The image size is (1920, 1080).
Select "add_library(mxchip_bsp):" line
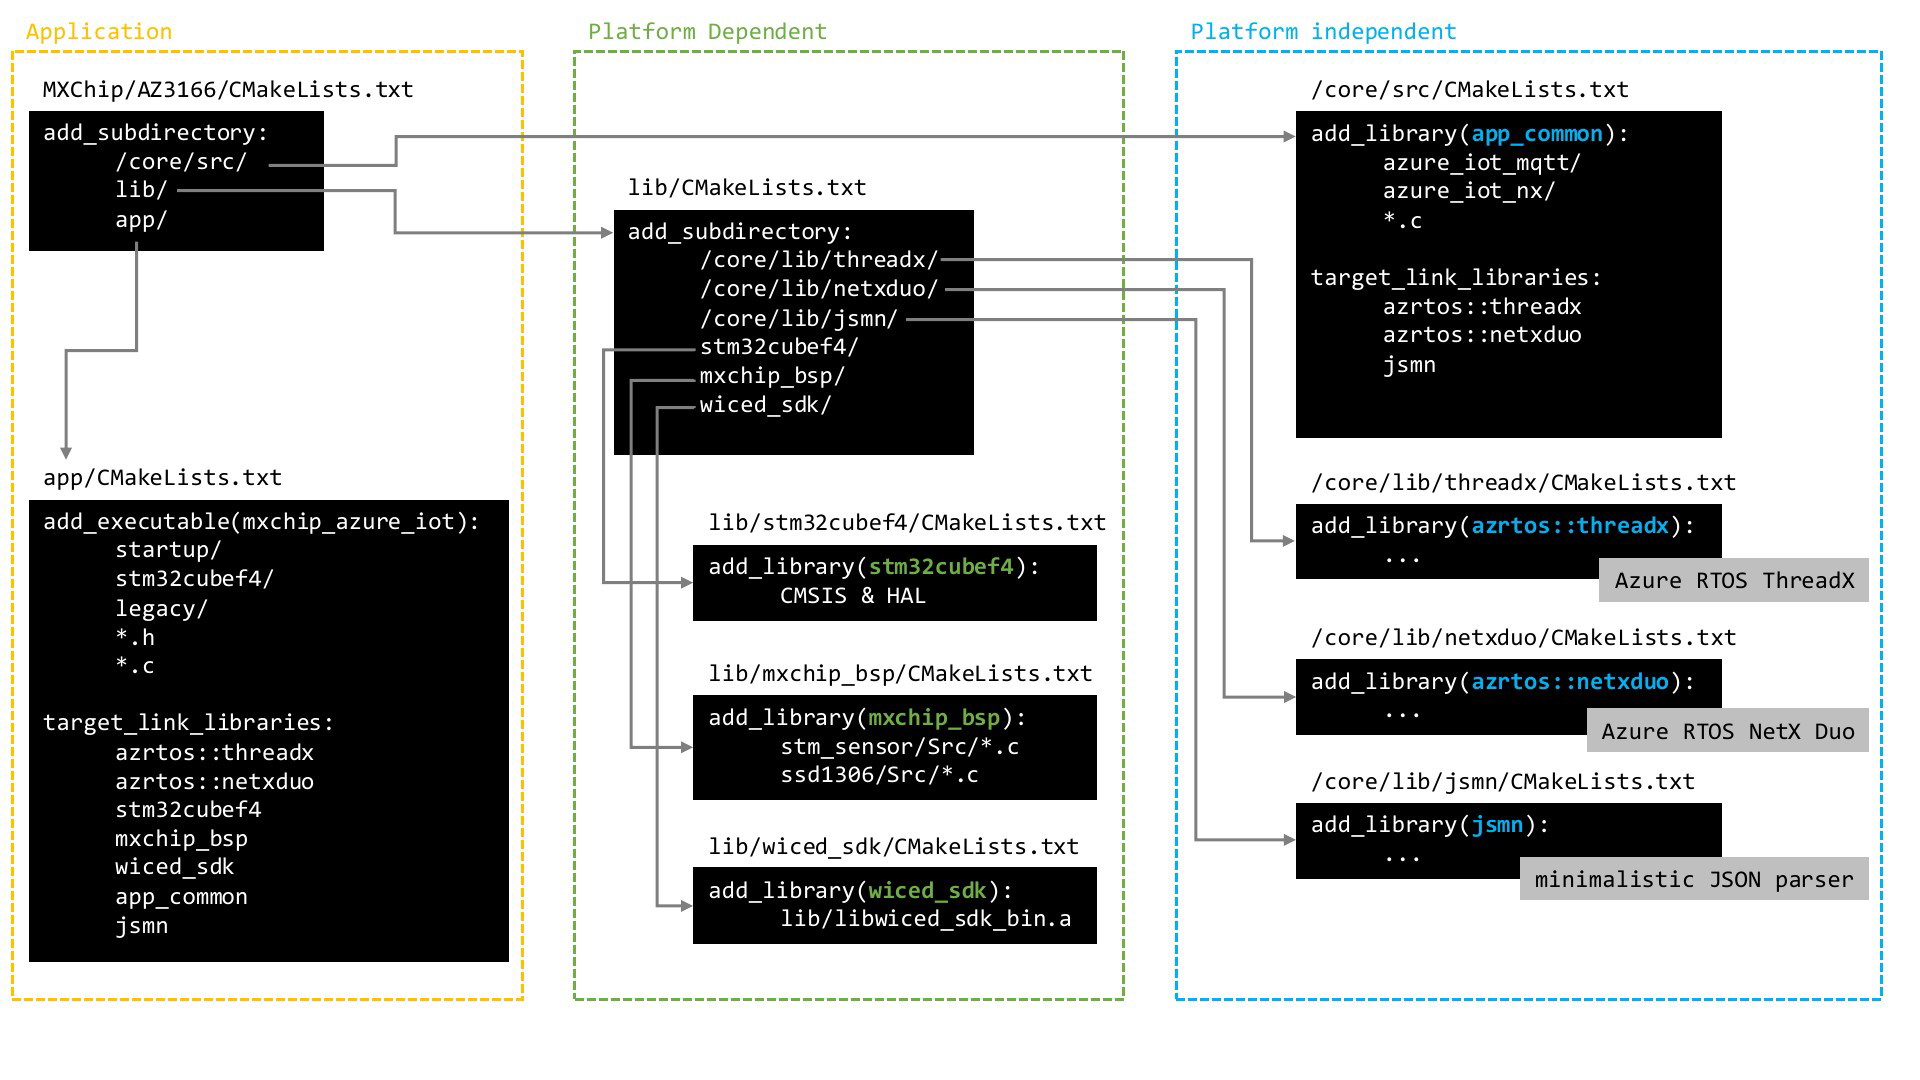pyautogui.click(x=867, y=718)
